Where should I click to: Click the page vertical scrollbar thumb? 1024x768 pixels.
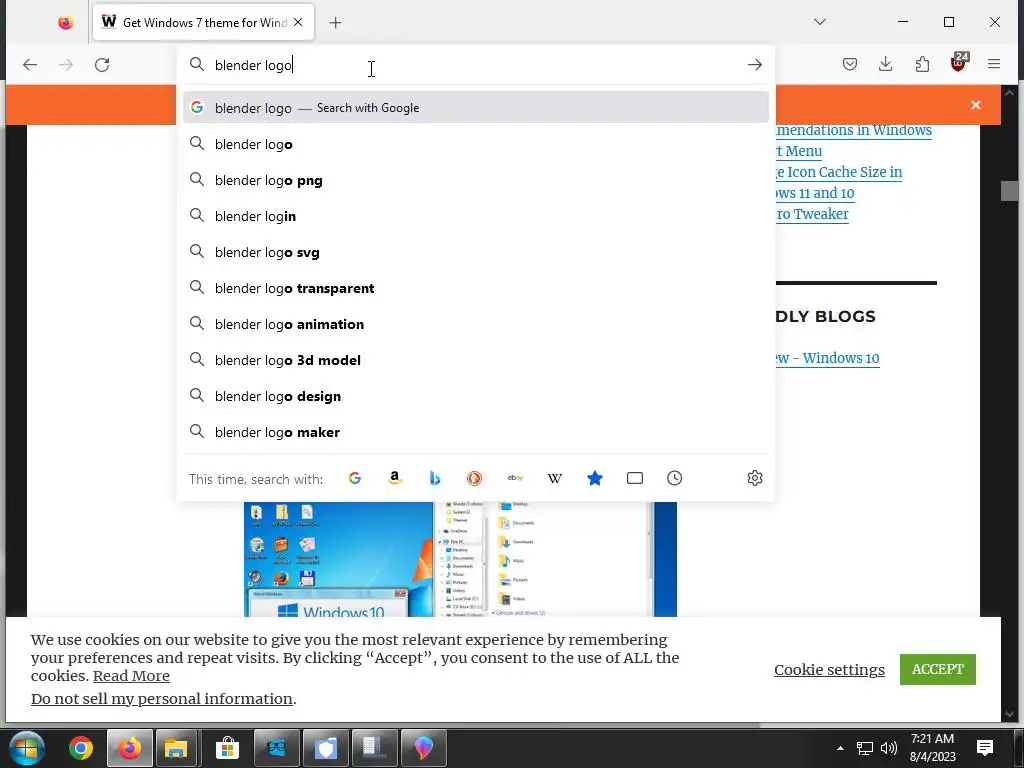[x=1009, y=191]
